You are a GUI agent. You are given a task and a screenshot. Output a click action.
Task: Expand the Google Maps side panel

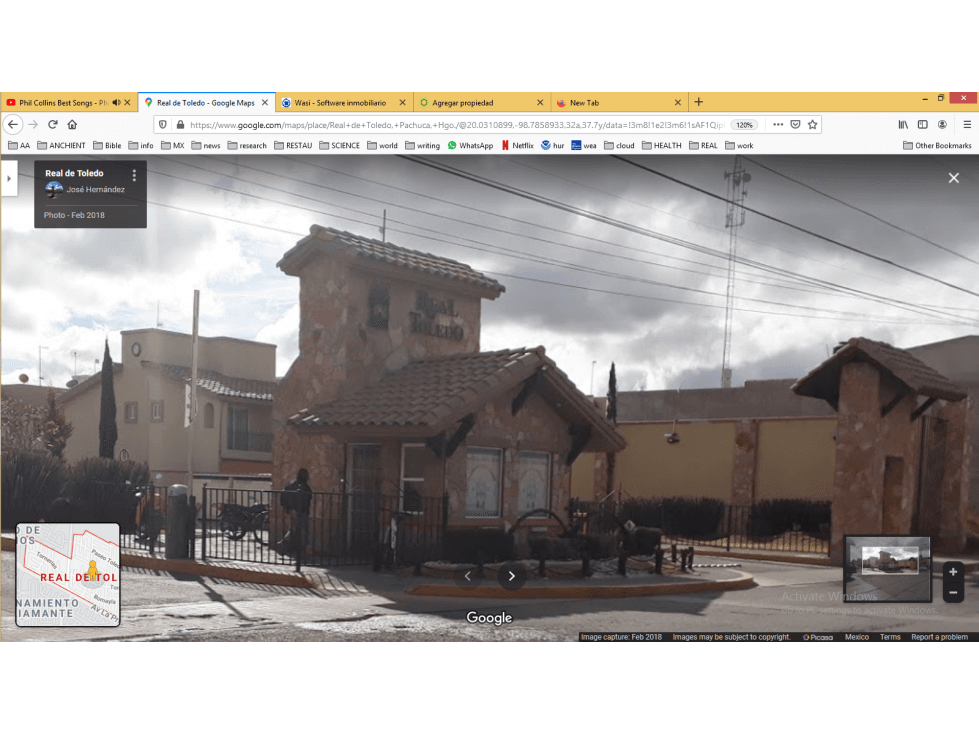[x=9, y=179]
